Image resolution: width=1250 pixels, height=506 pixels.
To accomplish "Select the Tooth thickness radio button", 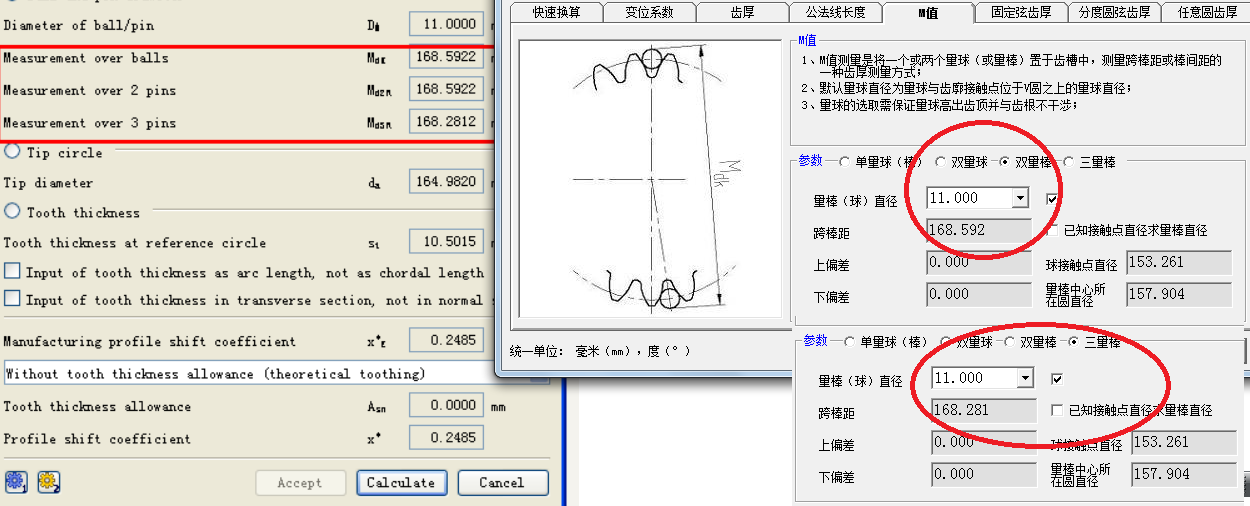I will (12, 212).
